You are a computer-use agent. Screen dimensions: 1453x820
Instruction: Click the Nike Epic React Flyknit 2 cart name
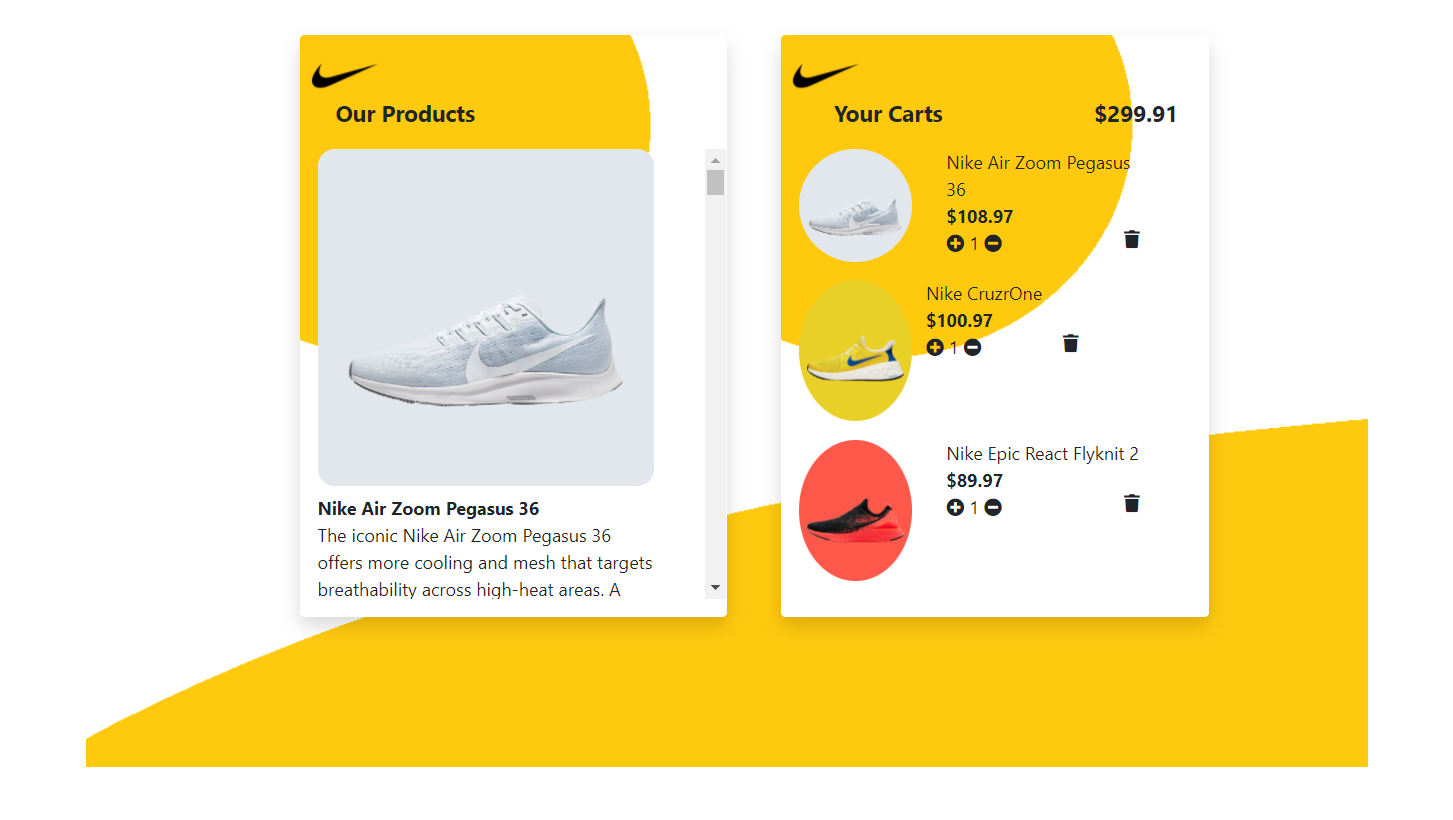pos(1043,454)
